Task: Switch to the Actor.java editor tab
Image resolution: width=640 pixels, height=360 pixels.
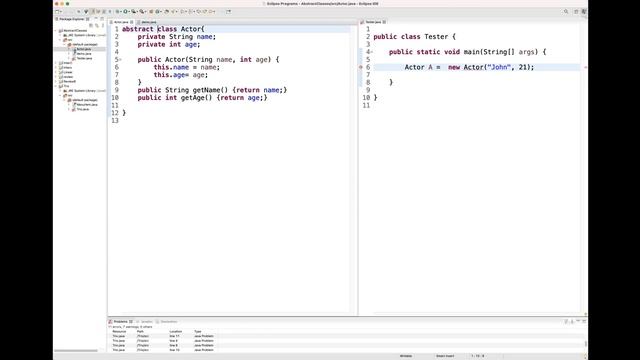Action: (120, 22)
